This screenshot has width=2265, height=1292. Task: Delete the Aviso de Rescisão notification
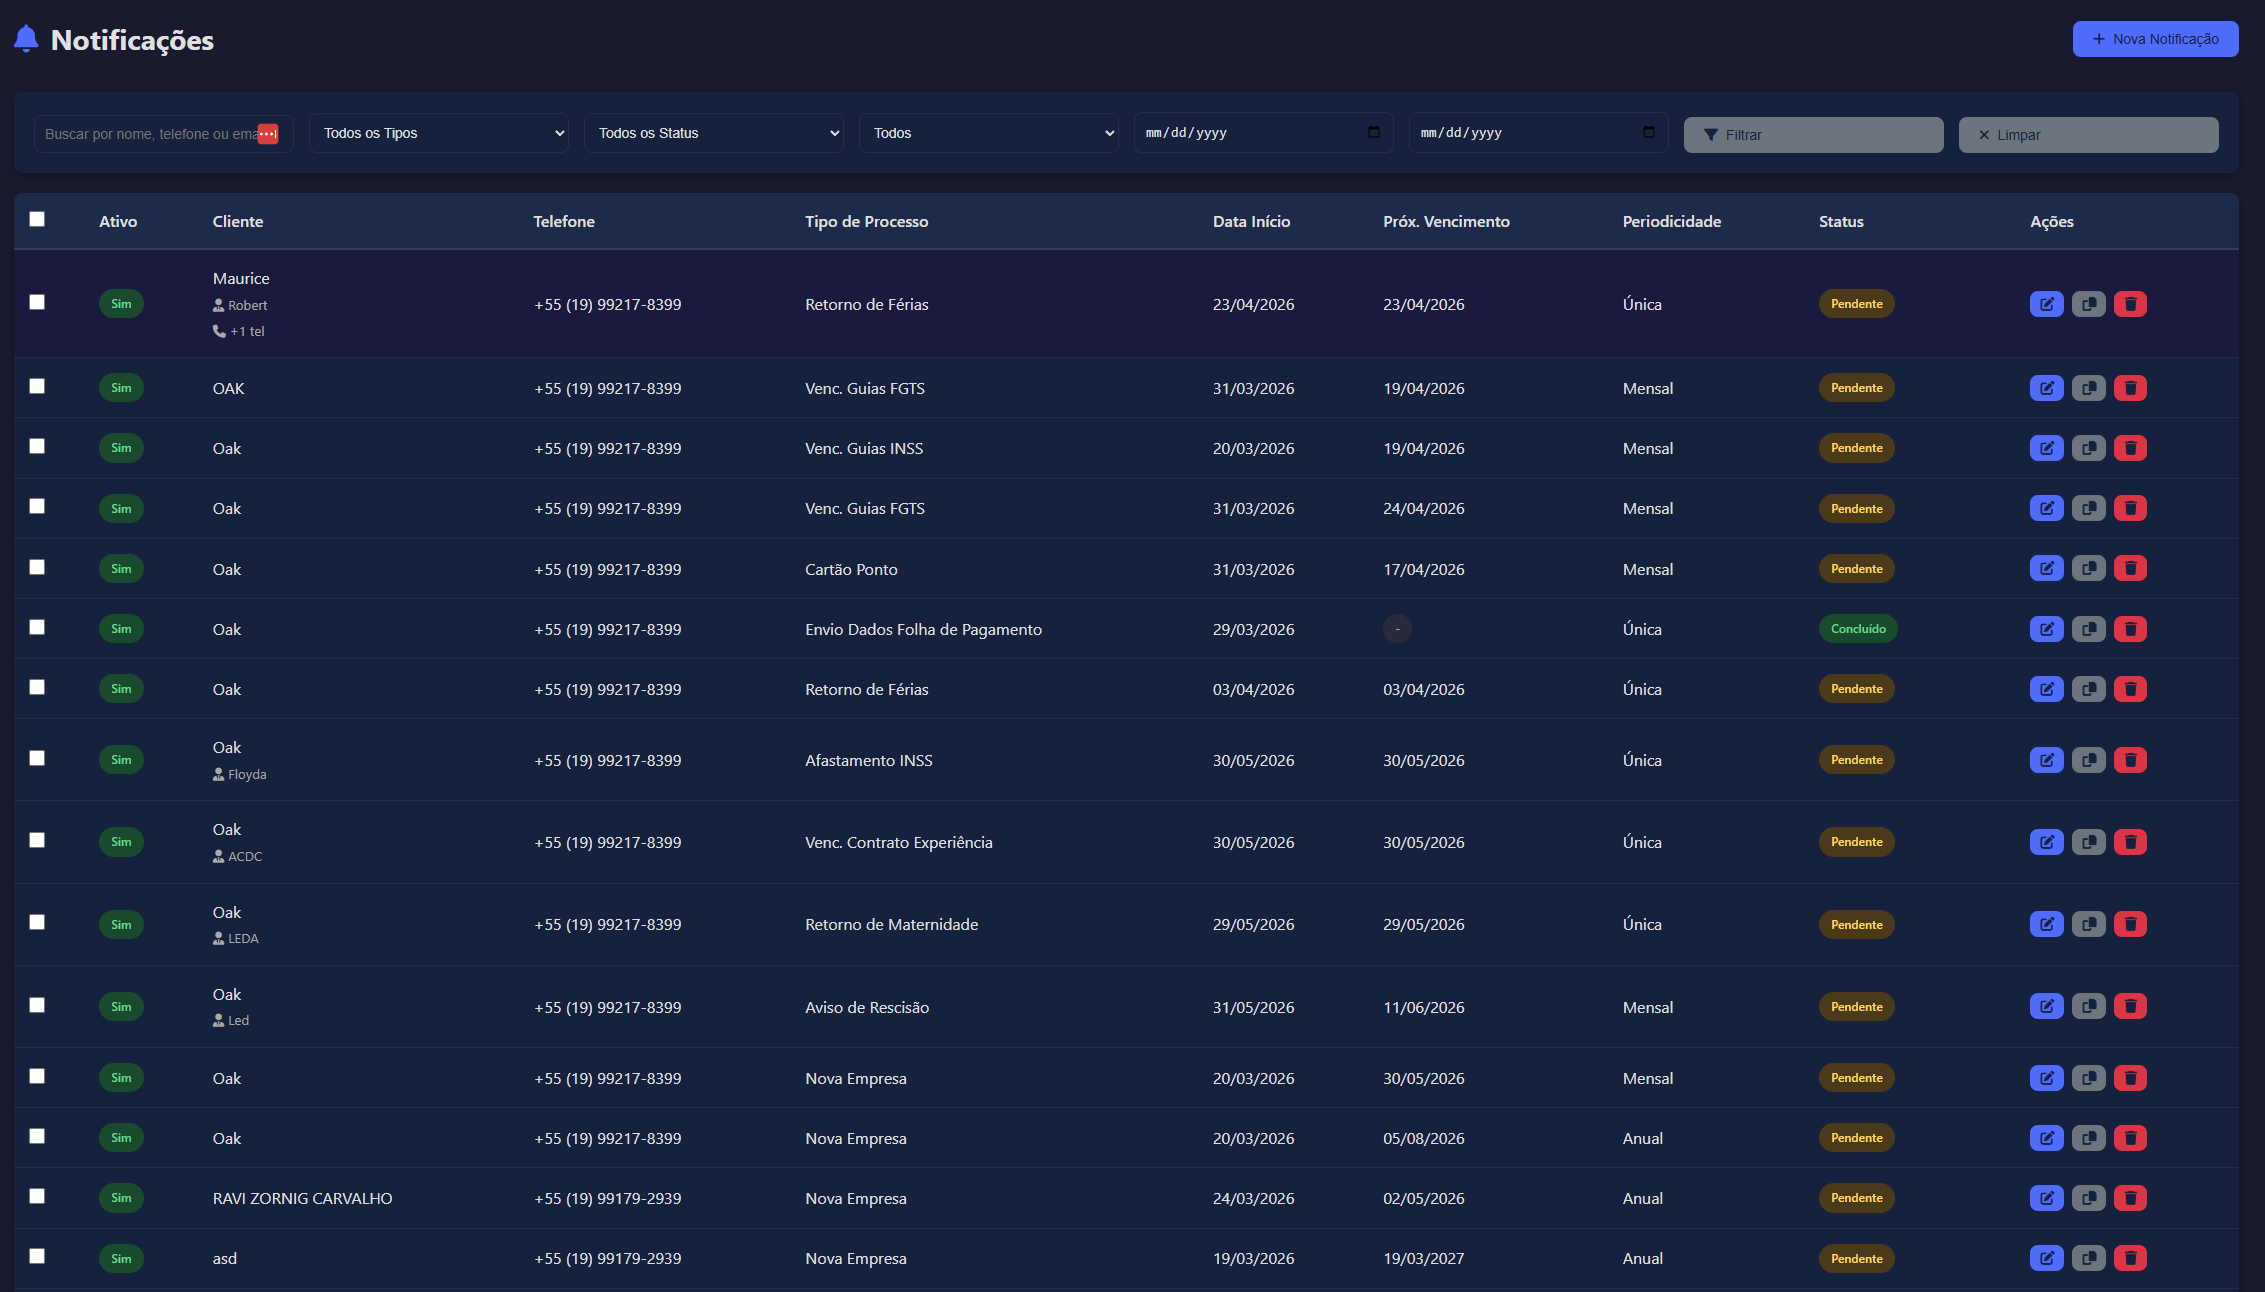2130,1007
